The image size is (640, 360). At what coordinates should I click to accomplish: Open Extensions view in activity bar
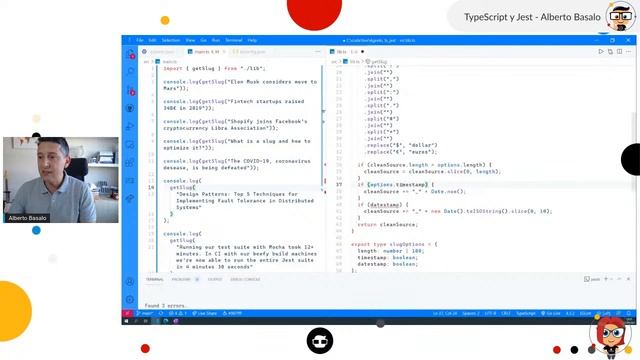[x=130, y=162]
